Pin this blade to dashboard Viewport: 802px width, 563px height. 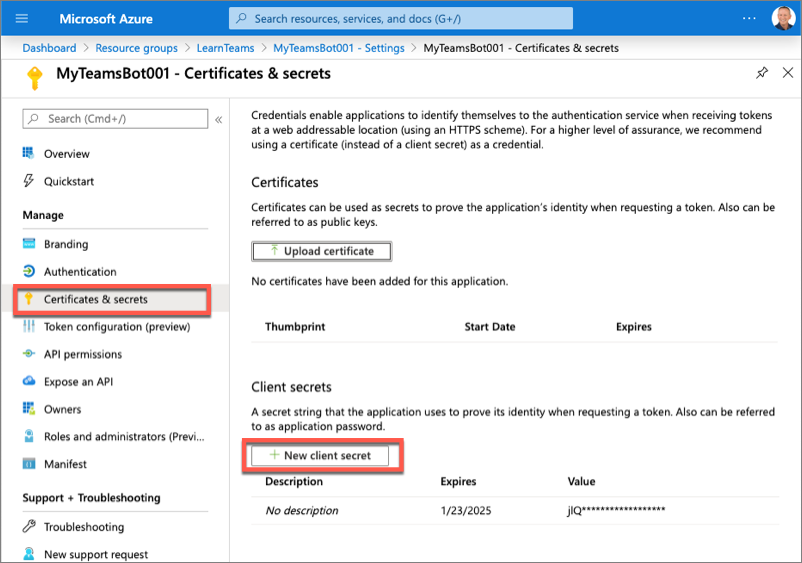pyautogui.click(x=762, y=73)
